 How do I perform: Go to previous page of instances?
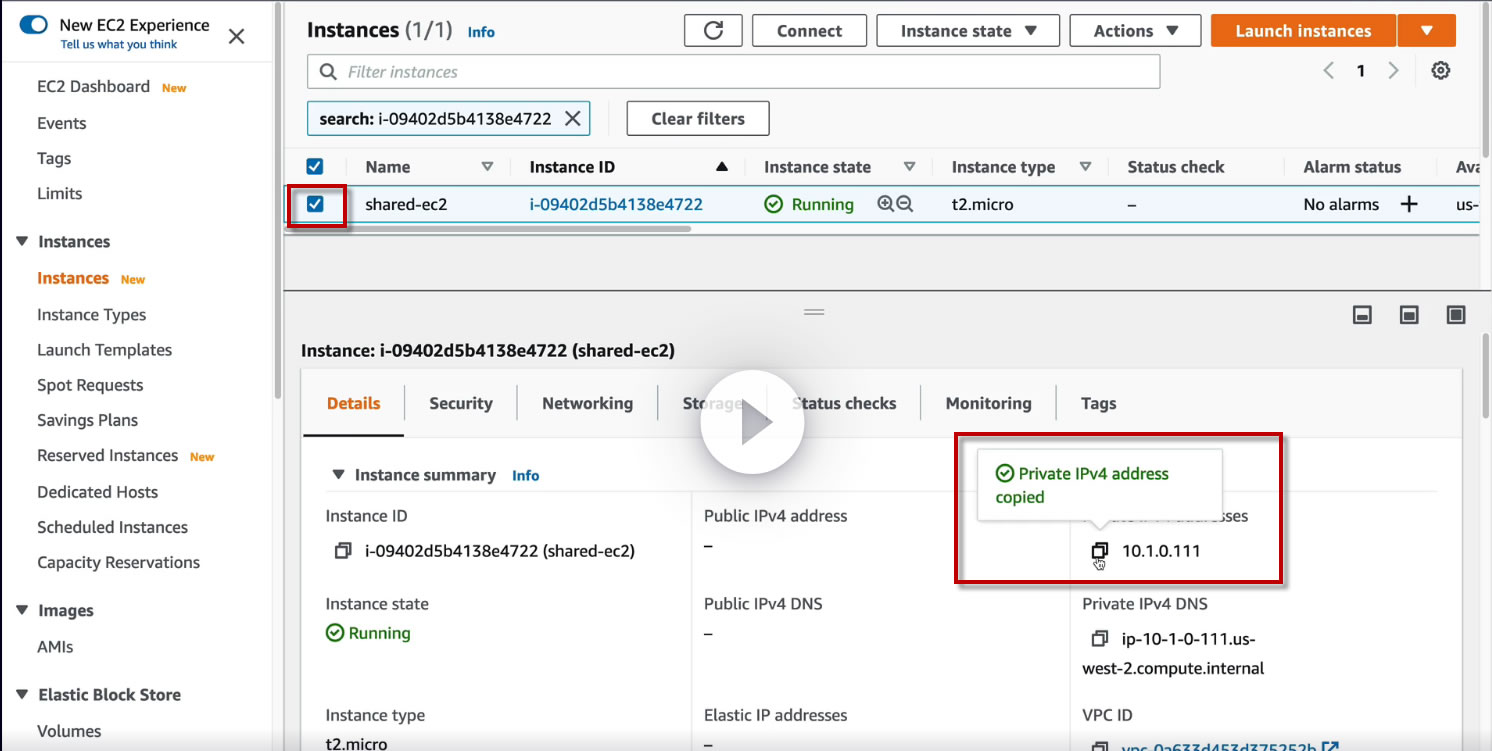coord(1329,71)
